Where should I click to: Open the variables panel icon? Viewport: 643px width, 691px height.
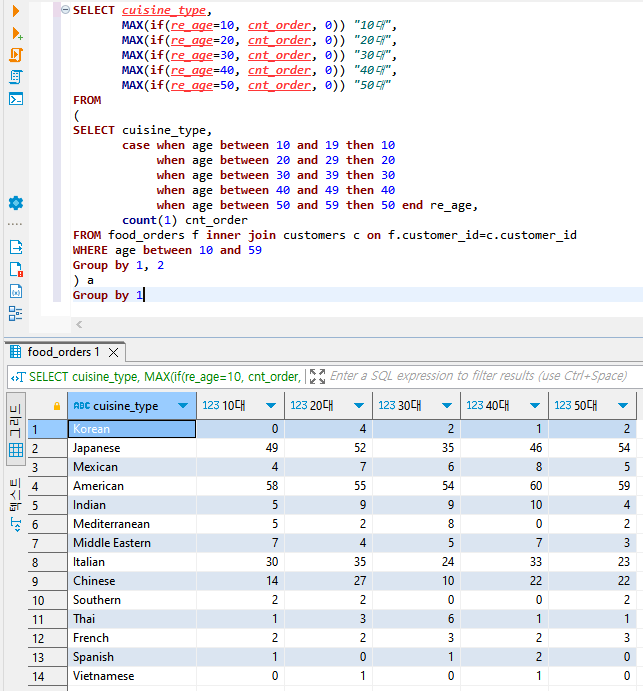pyautogui.click(x=16, y=291)
